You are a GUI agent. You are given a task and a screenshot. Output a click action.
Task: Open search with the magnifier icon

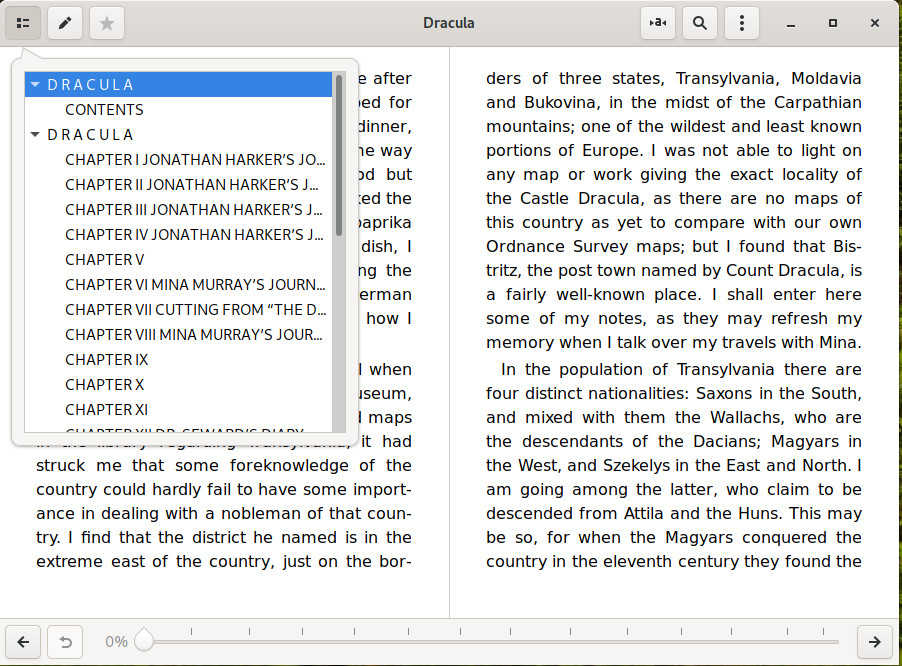[x=699, y=22]
